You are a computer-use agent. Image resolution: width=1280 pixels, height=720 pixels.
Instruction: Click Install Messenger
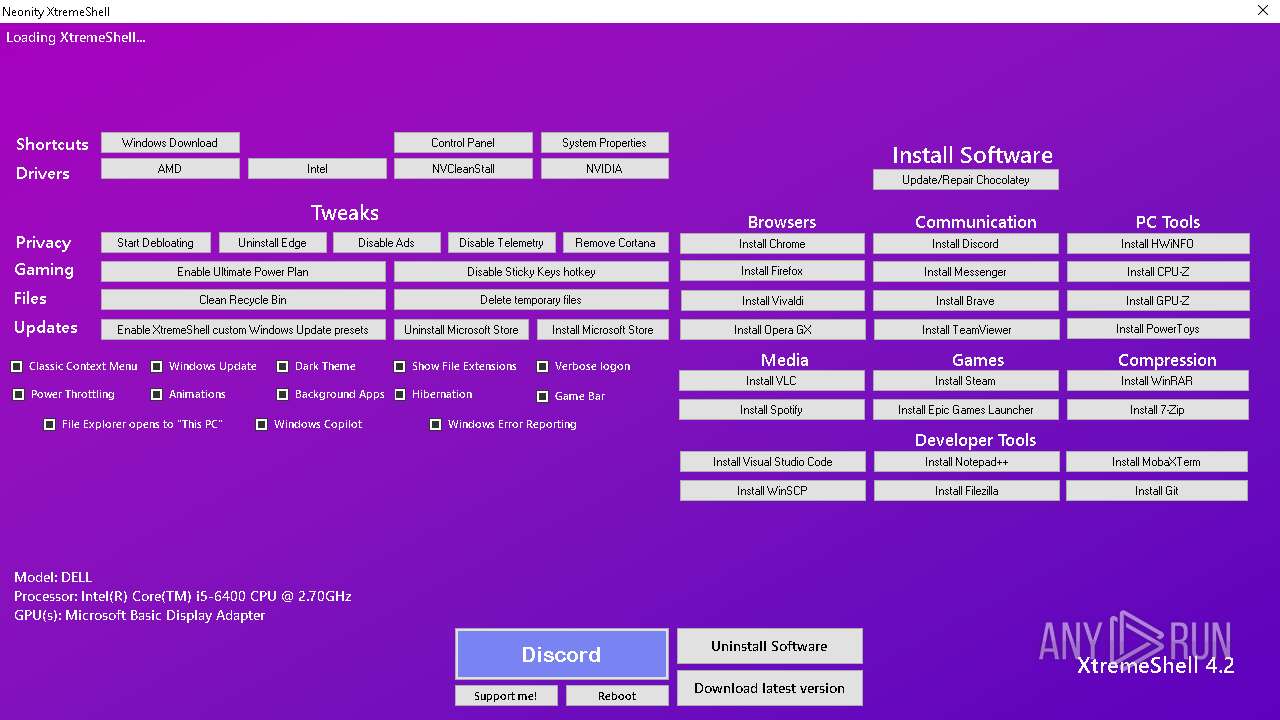[x=966, y=272]
